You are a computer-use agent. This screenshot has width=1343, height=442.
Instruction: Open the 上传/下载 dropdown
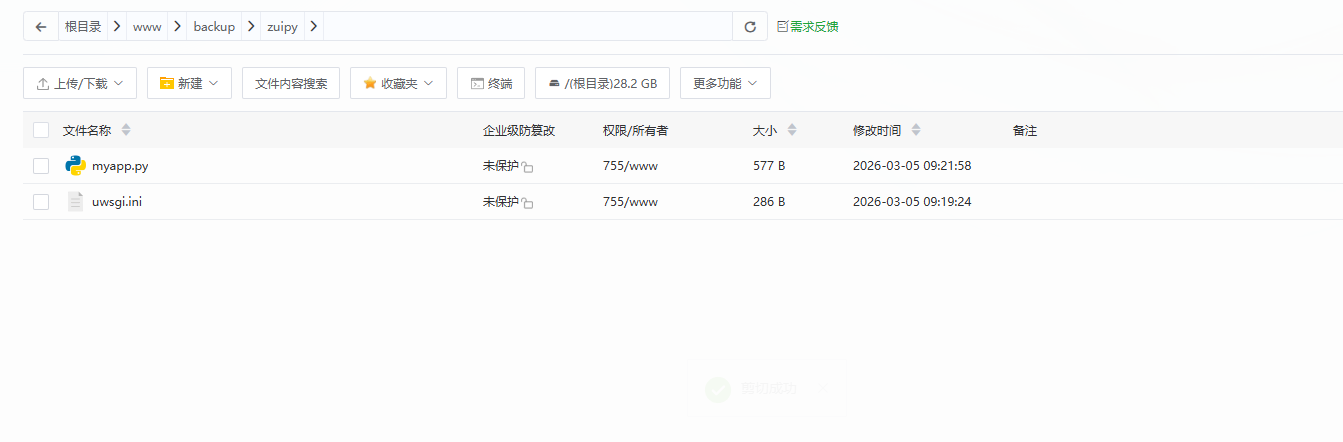click(x=80, y=83)
